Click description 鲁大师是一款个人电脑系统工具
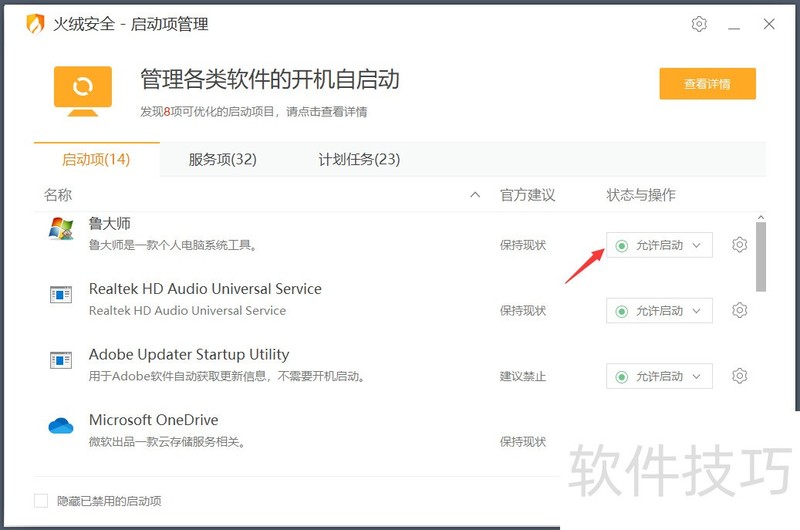This screenshot has width=800, height=530. pos(173,245)
